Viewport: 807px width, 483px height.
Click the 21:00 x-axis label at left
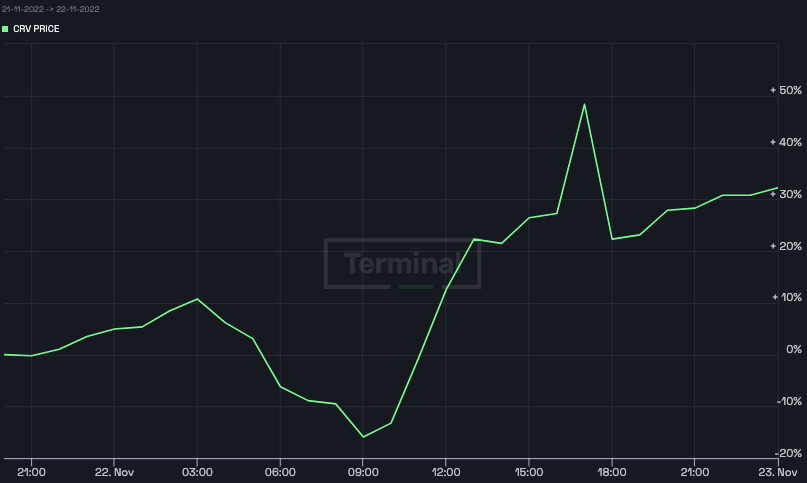(x=31, y=472)
